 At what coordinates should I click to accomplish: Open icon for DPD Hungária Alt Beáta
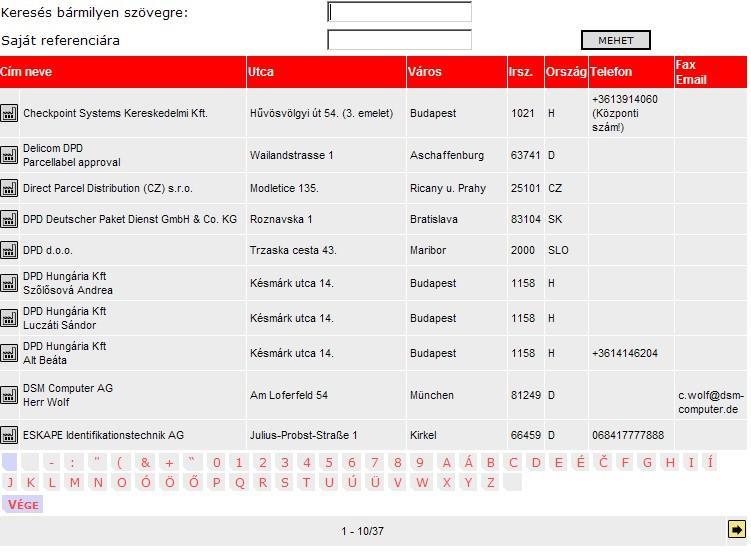pos(9,354)
